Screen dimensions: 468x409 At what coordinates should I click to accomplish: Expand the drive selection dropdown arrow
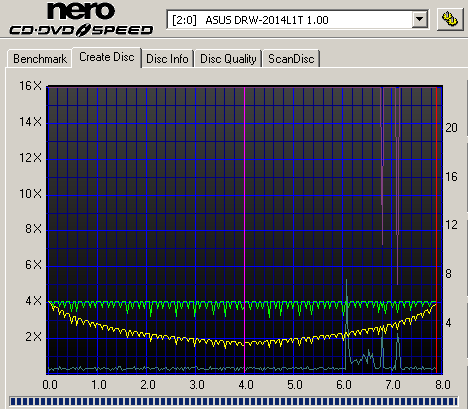coord(419,20)
